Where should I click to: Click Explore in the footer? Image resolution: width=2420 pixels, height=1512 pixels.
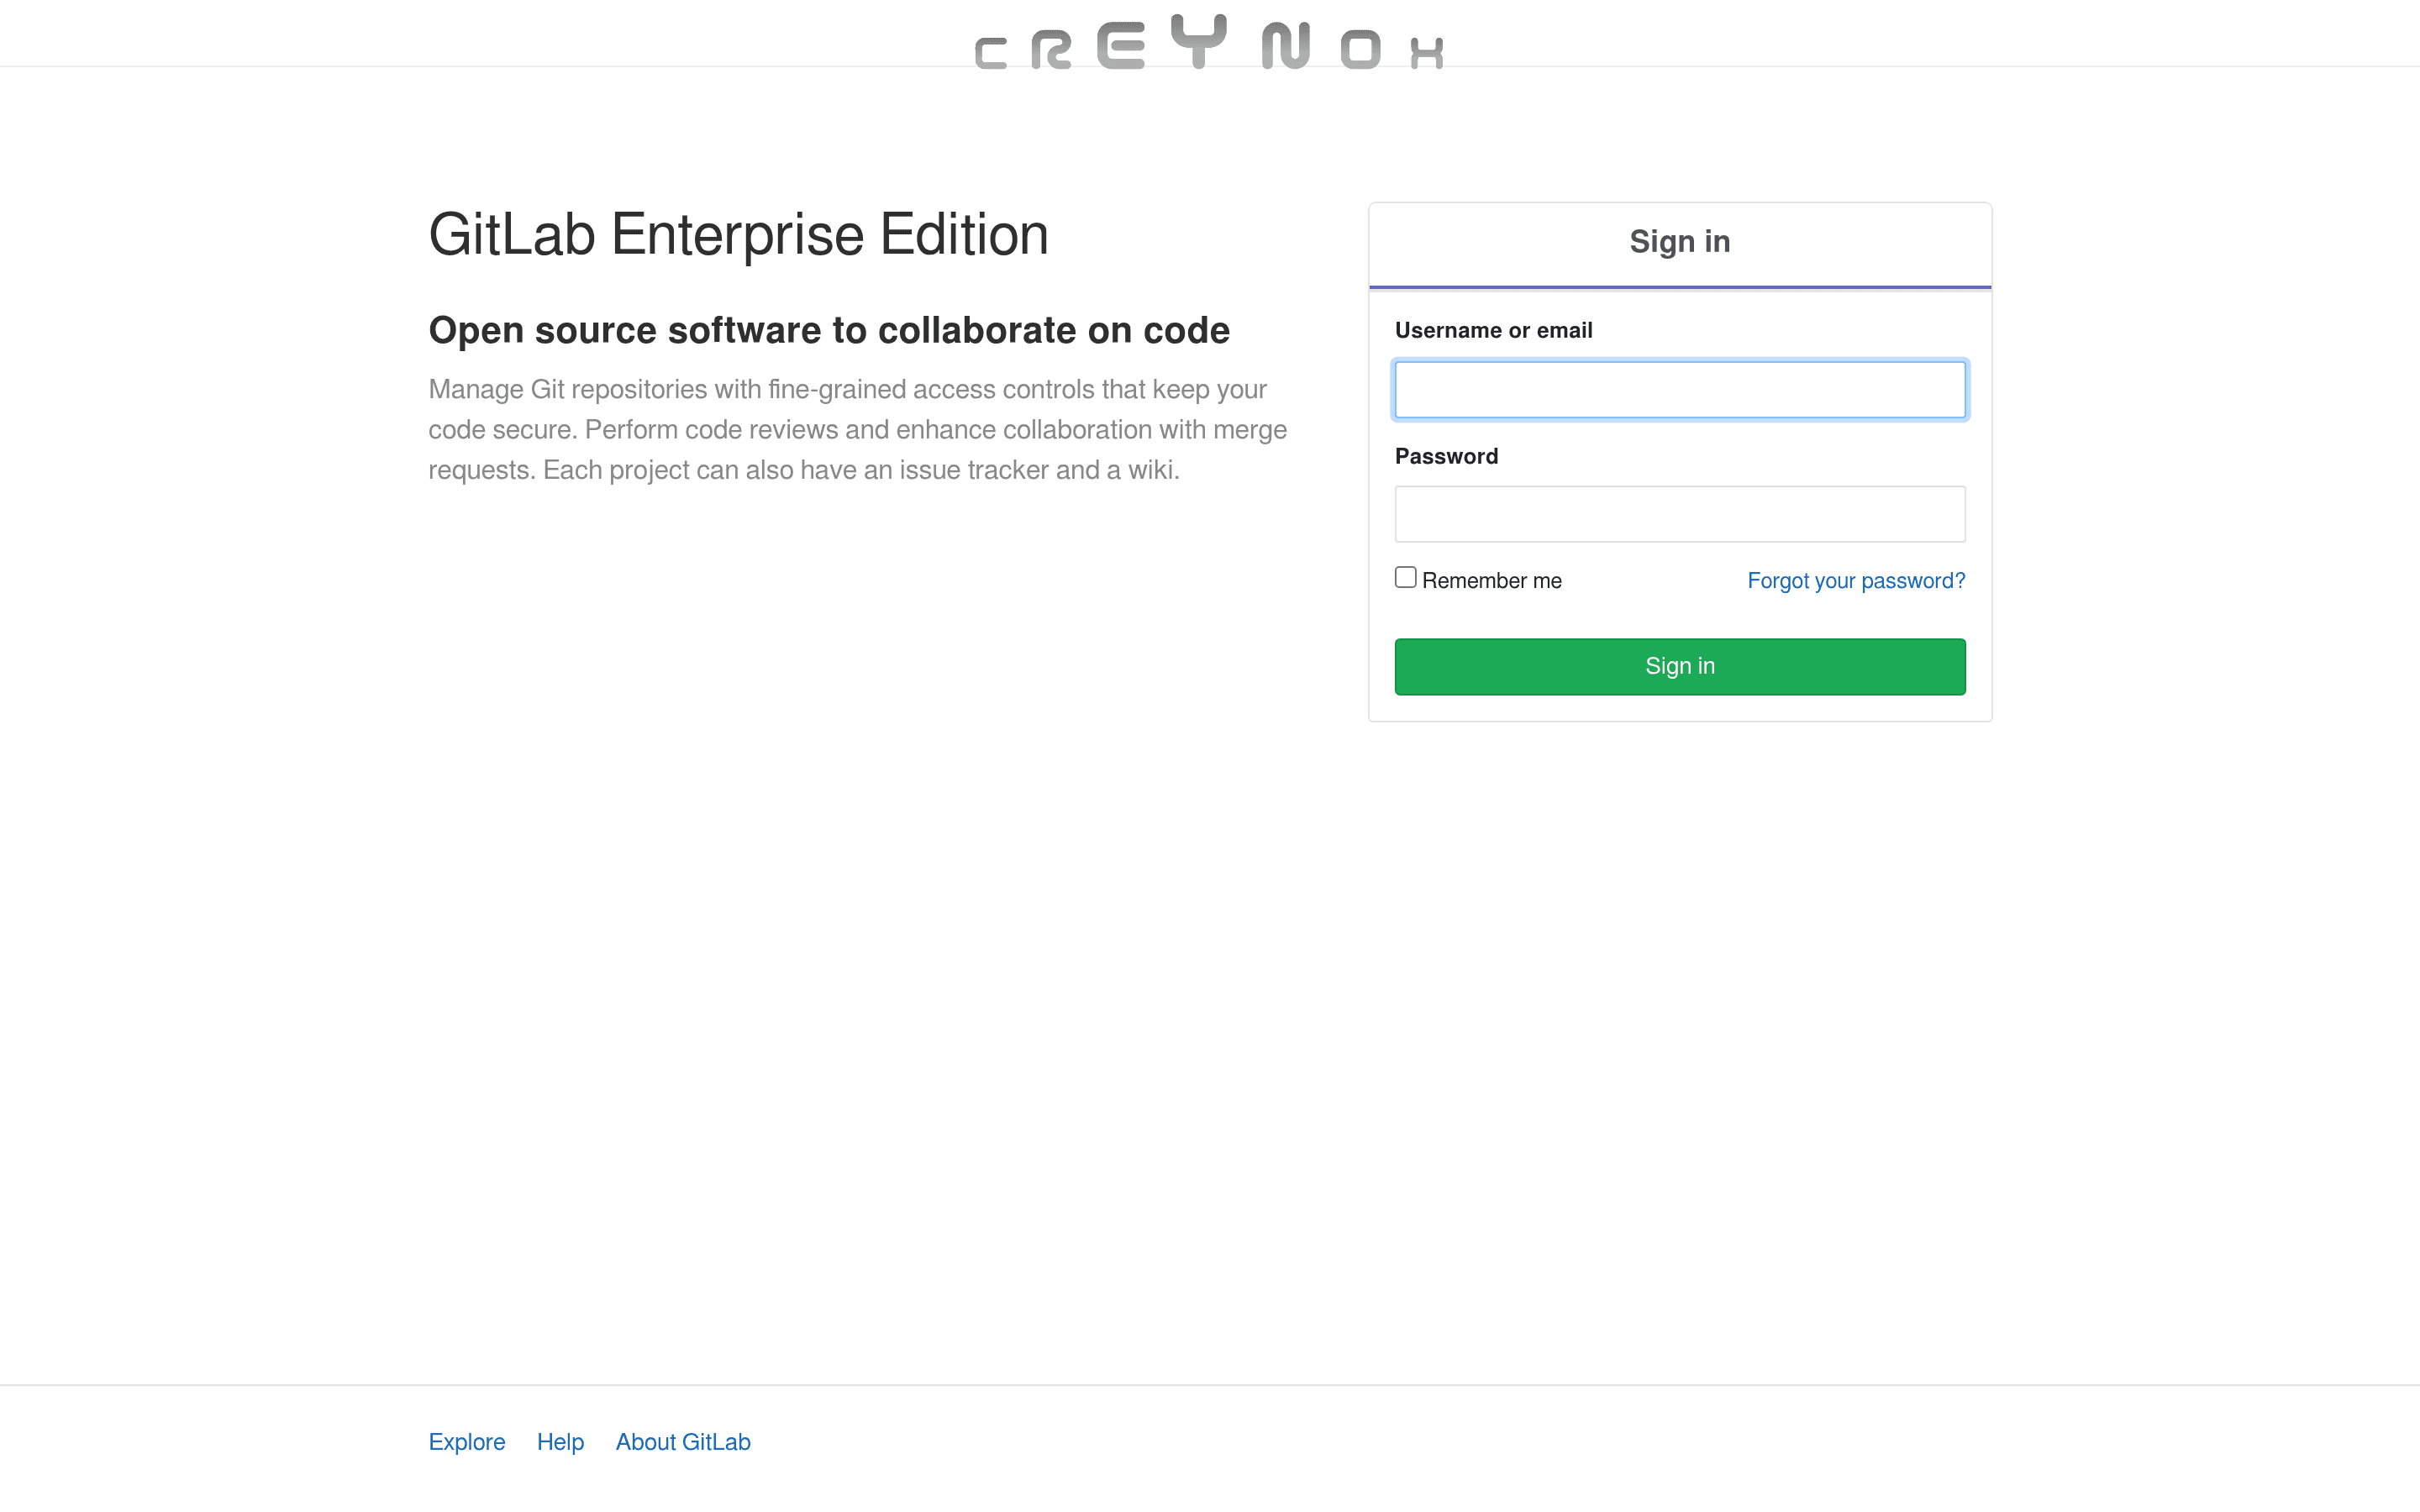point(466,1441)
